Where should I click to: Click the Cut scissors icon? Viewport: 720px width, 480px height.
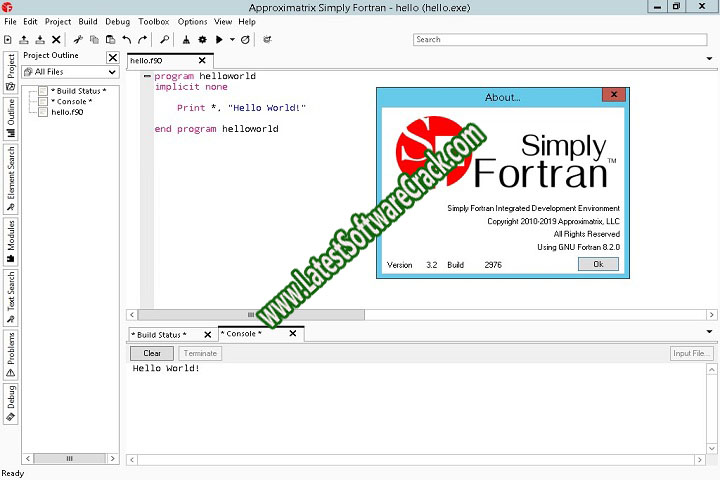pos(77,39)
